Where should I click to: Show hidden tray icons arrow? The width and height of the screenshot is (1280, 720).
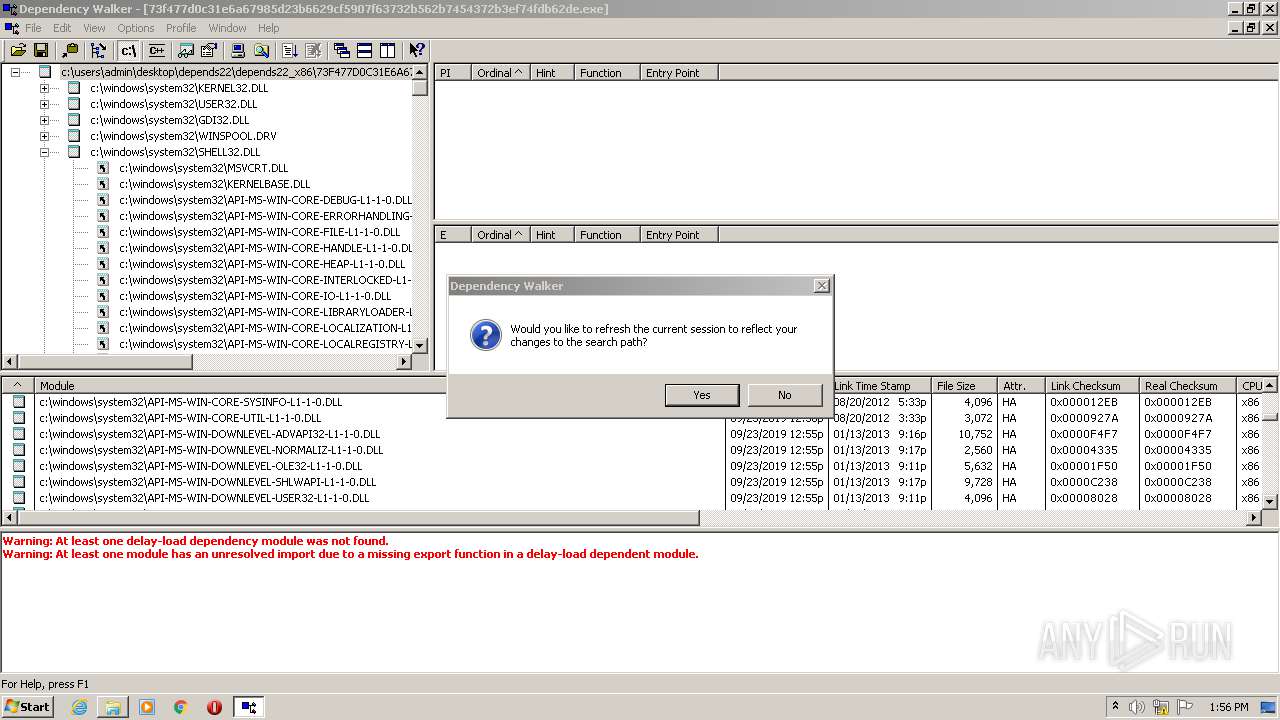pos(1115,707)
